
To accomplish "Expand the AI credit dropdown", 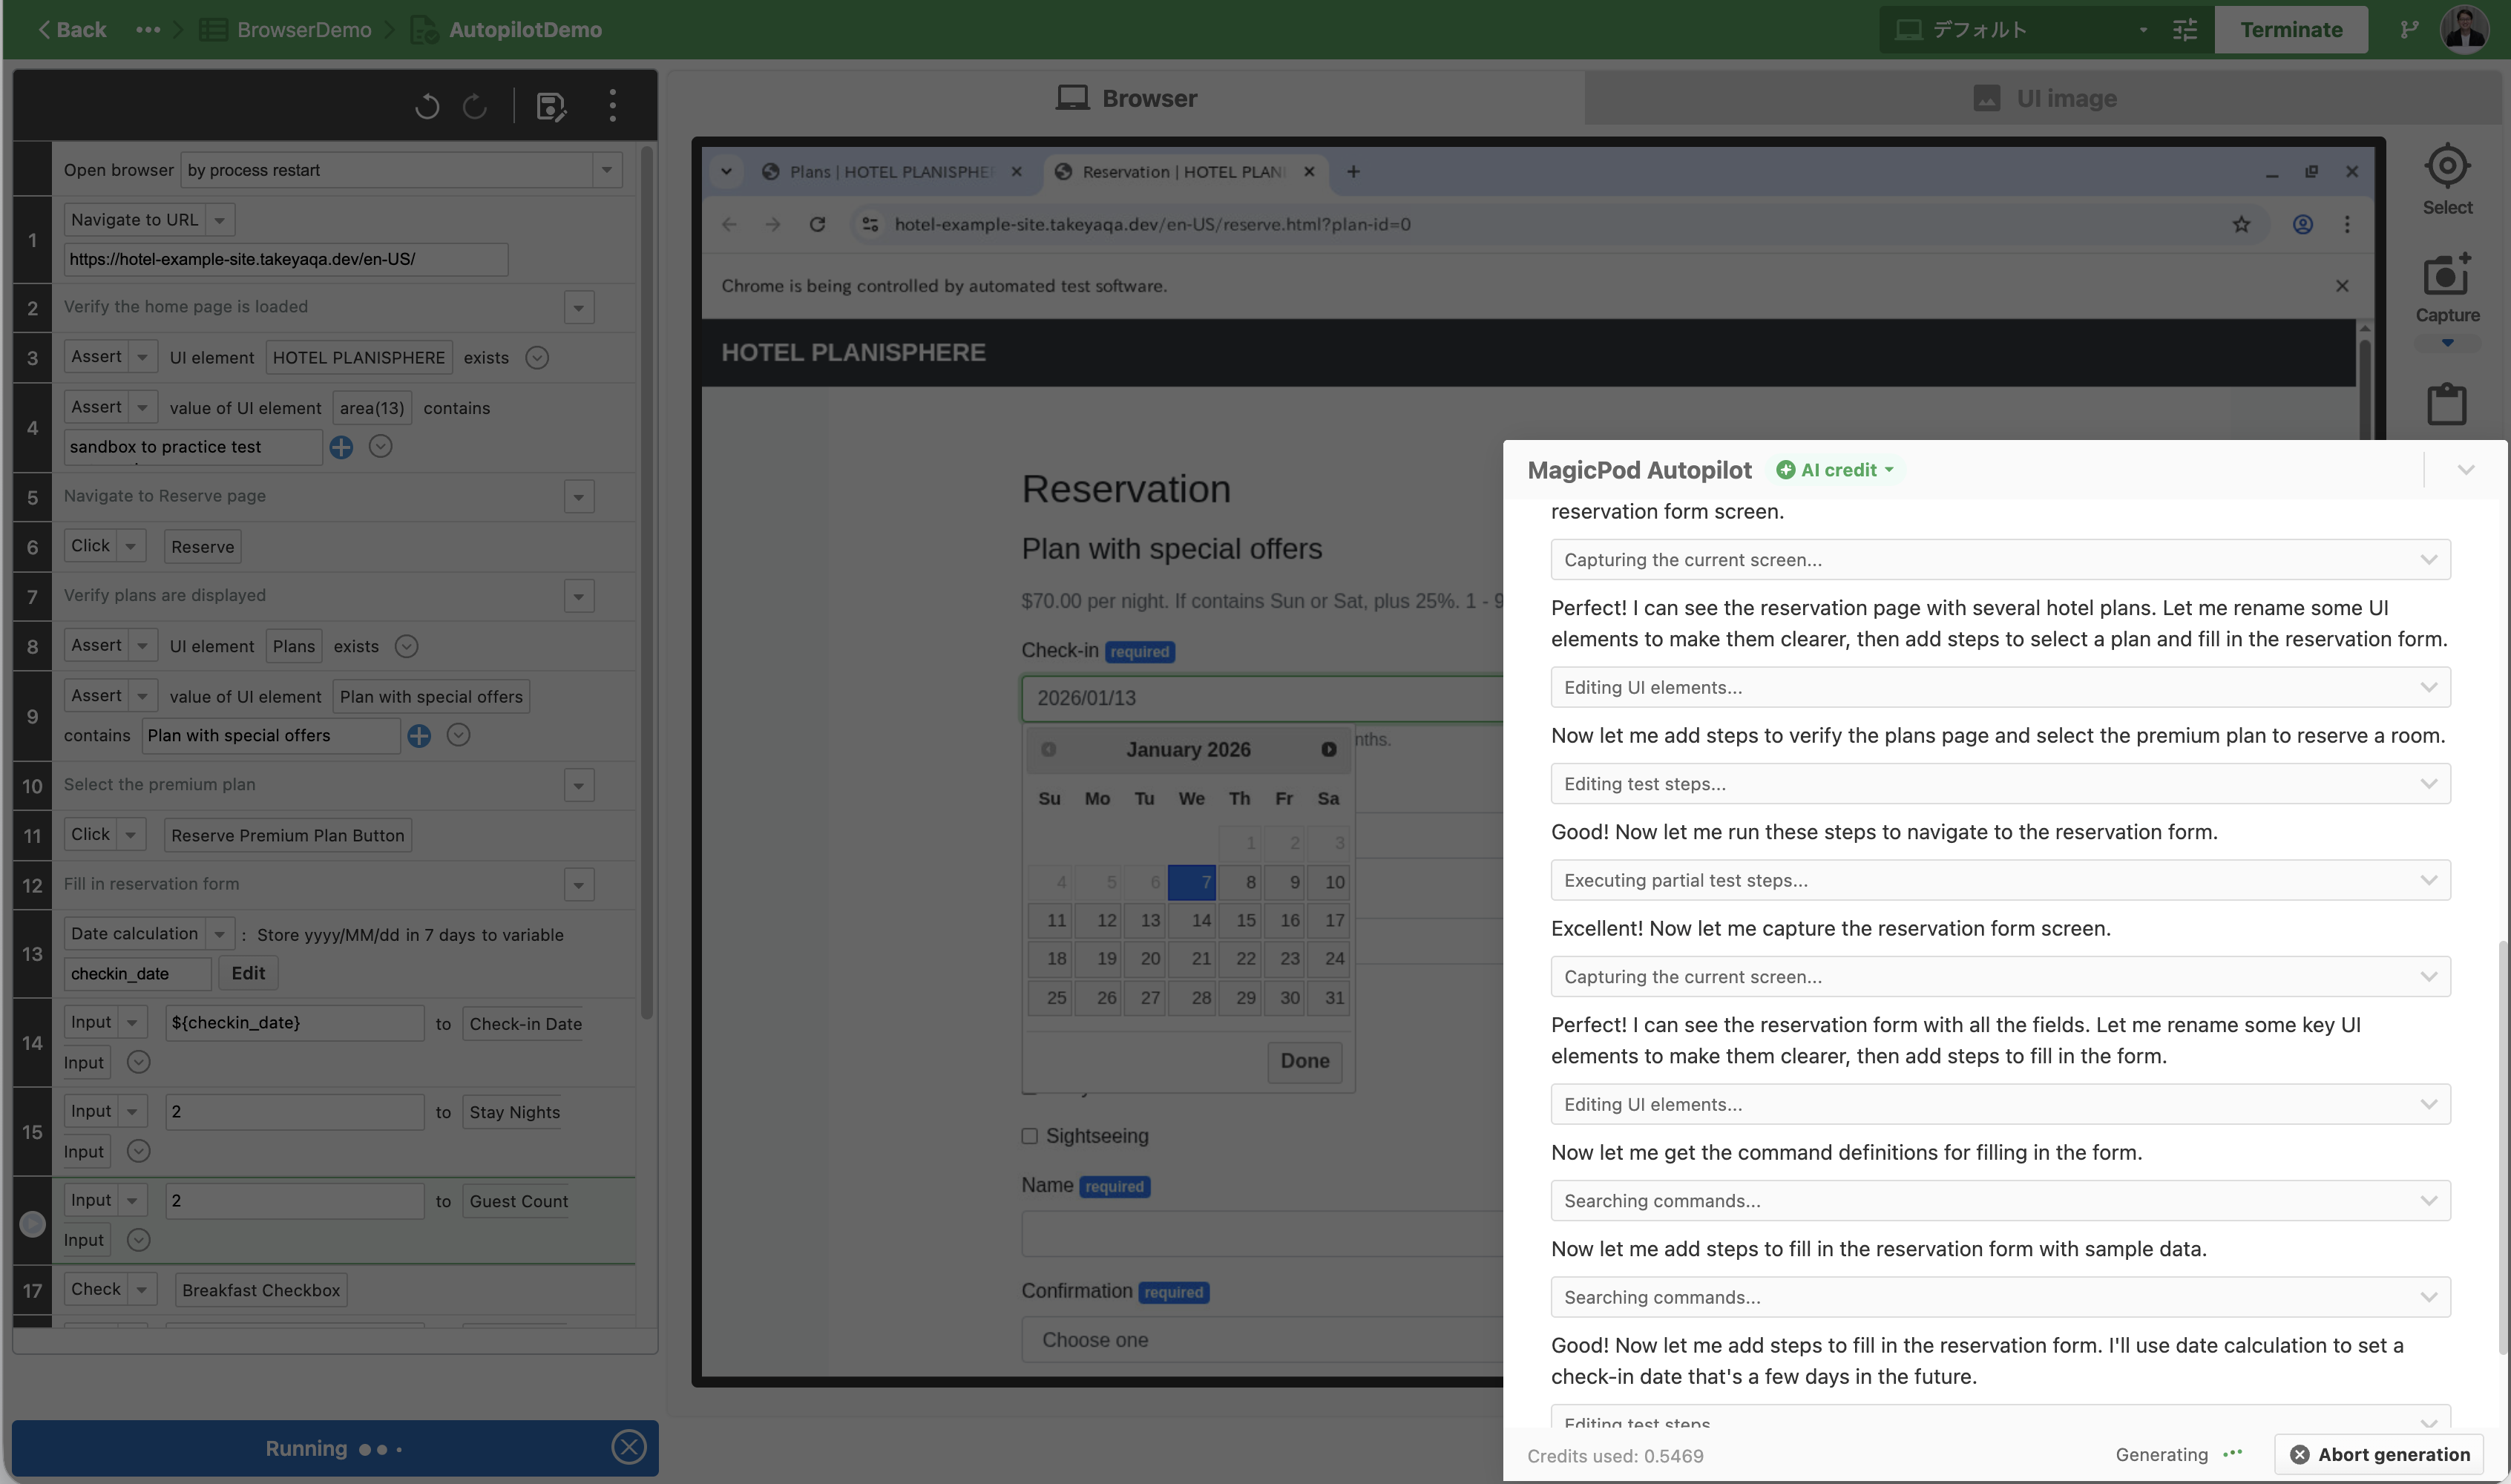I will tap(1838, 470).
